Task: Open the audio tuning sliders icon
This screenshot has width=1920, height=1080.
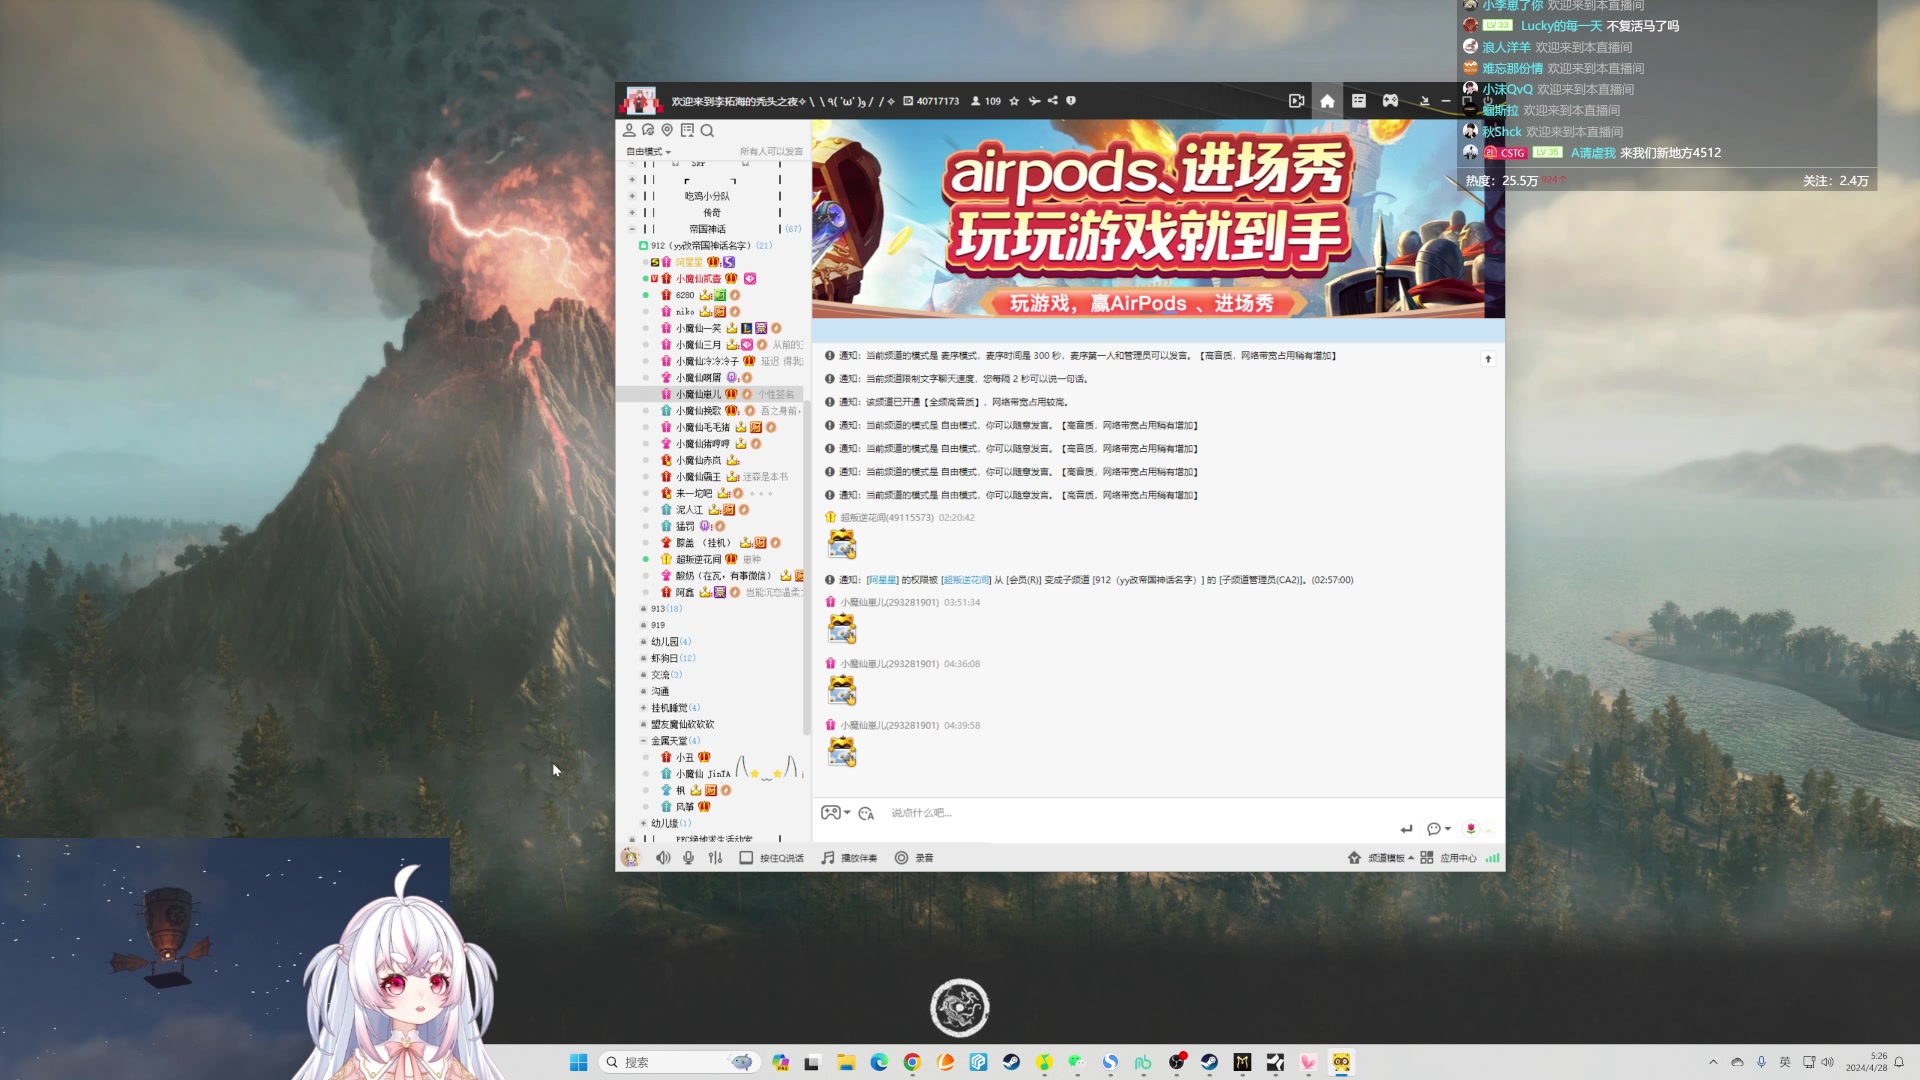Action: (715, 857)
